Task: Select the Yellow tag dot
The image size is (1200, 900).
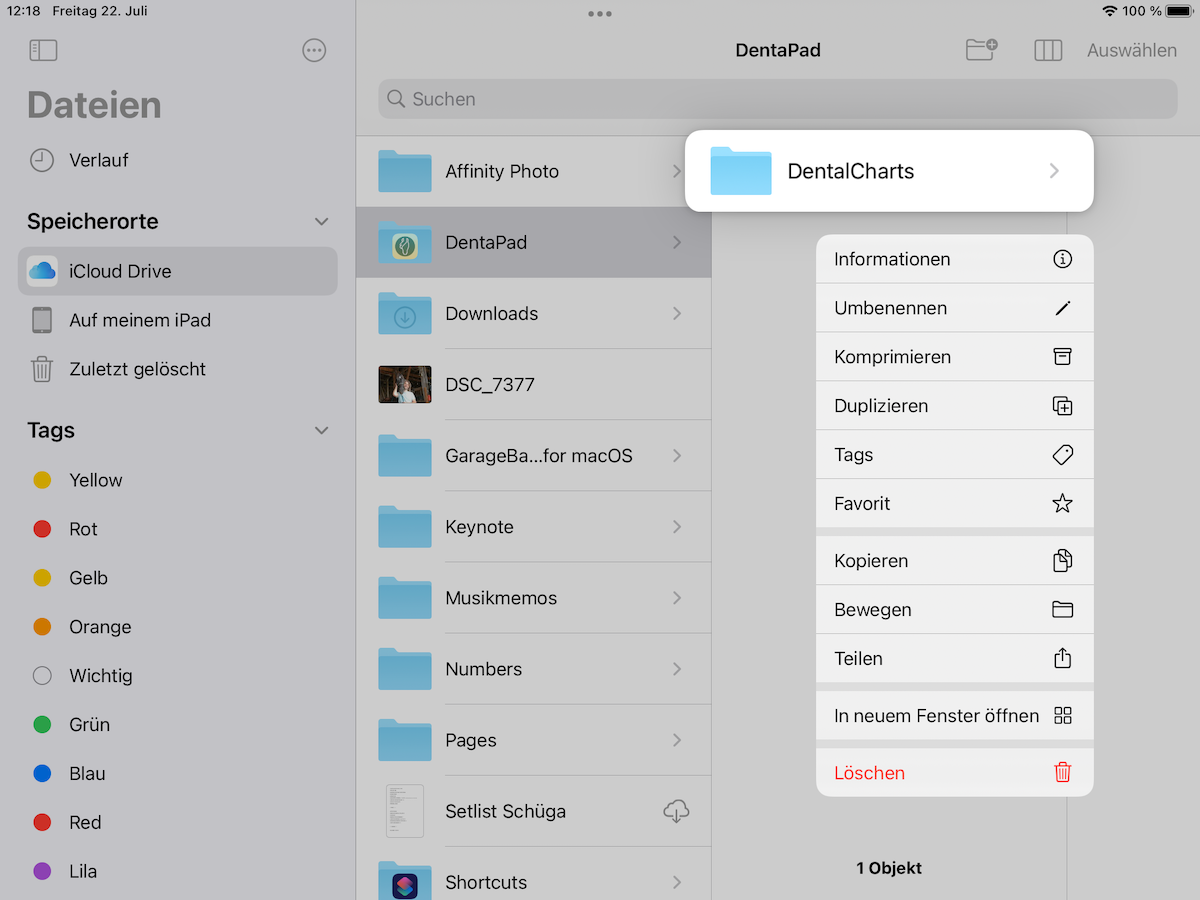Action: coord(42,480)
